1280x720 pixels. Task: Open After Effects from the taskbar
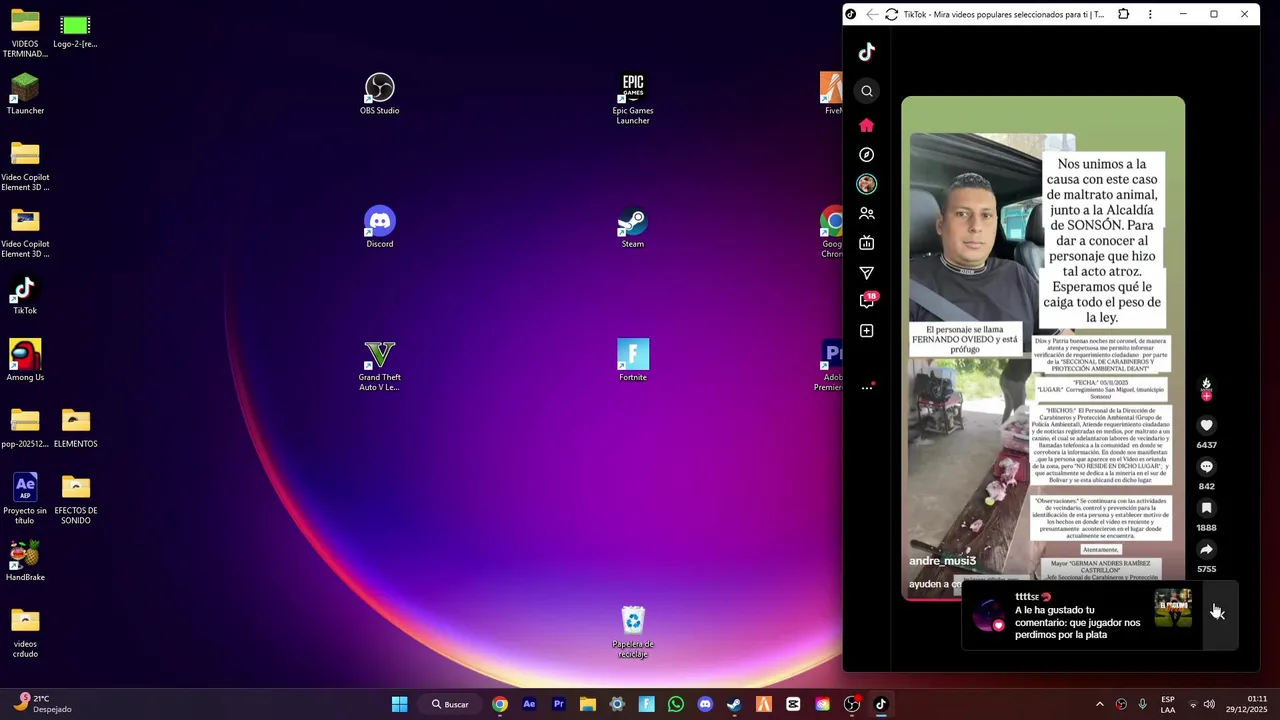(x=529, y=704)
